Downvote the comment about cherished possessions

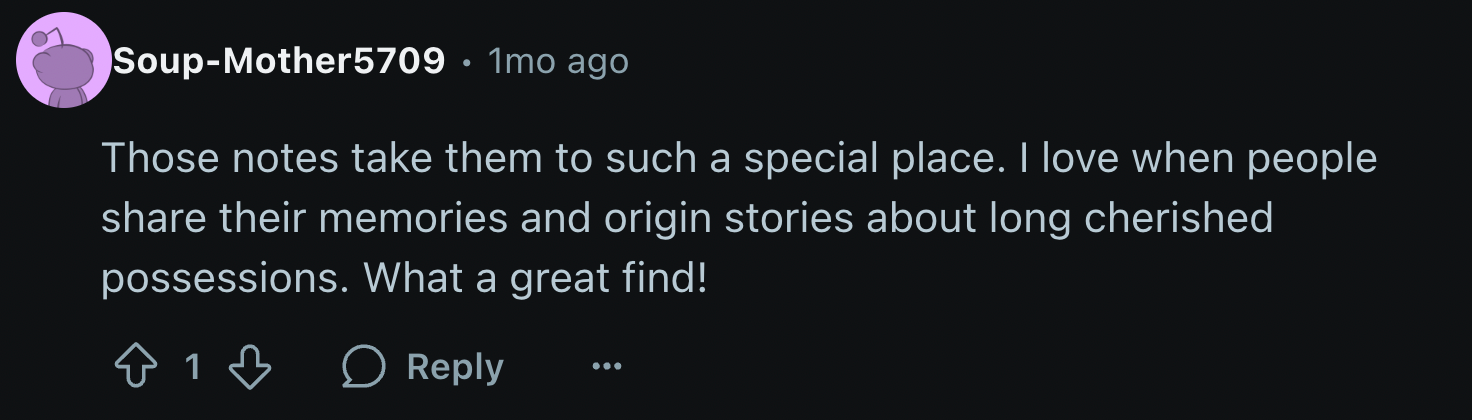click(x=250, y=368)
